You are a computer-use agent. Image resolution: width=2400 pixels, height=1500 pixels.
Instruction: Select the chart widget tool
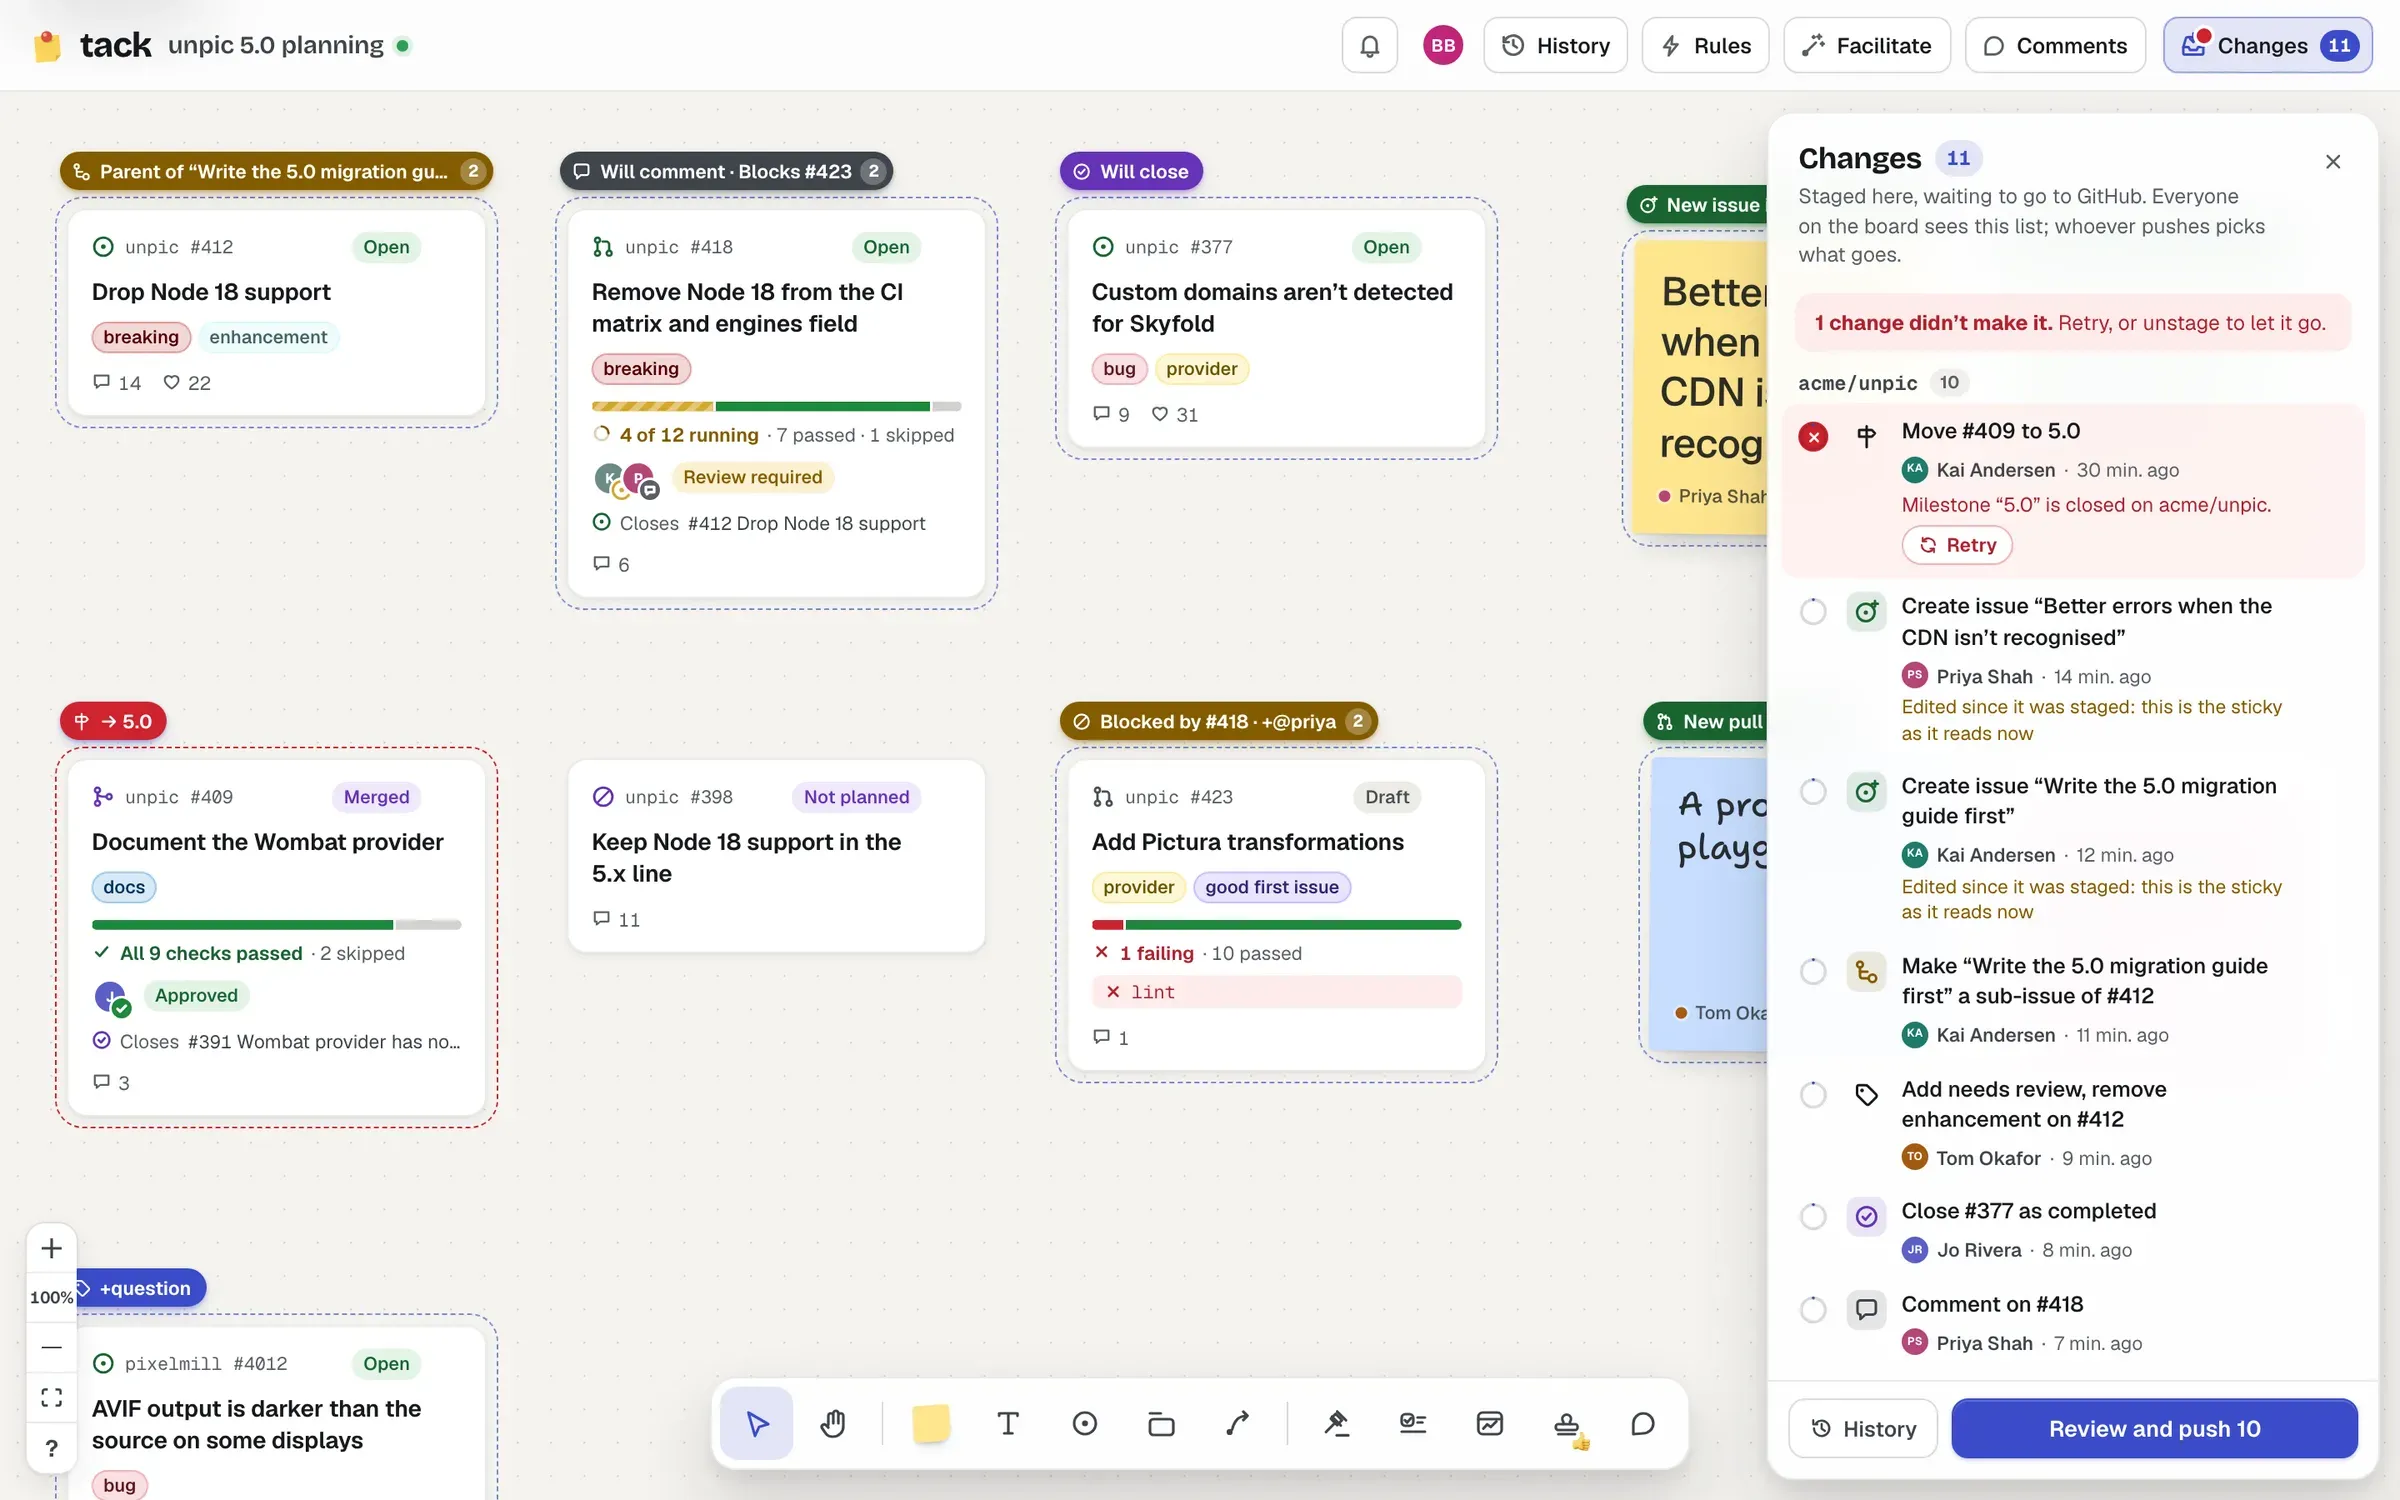pos(1489,1423)
